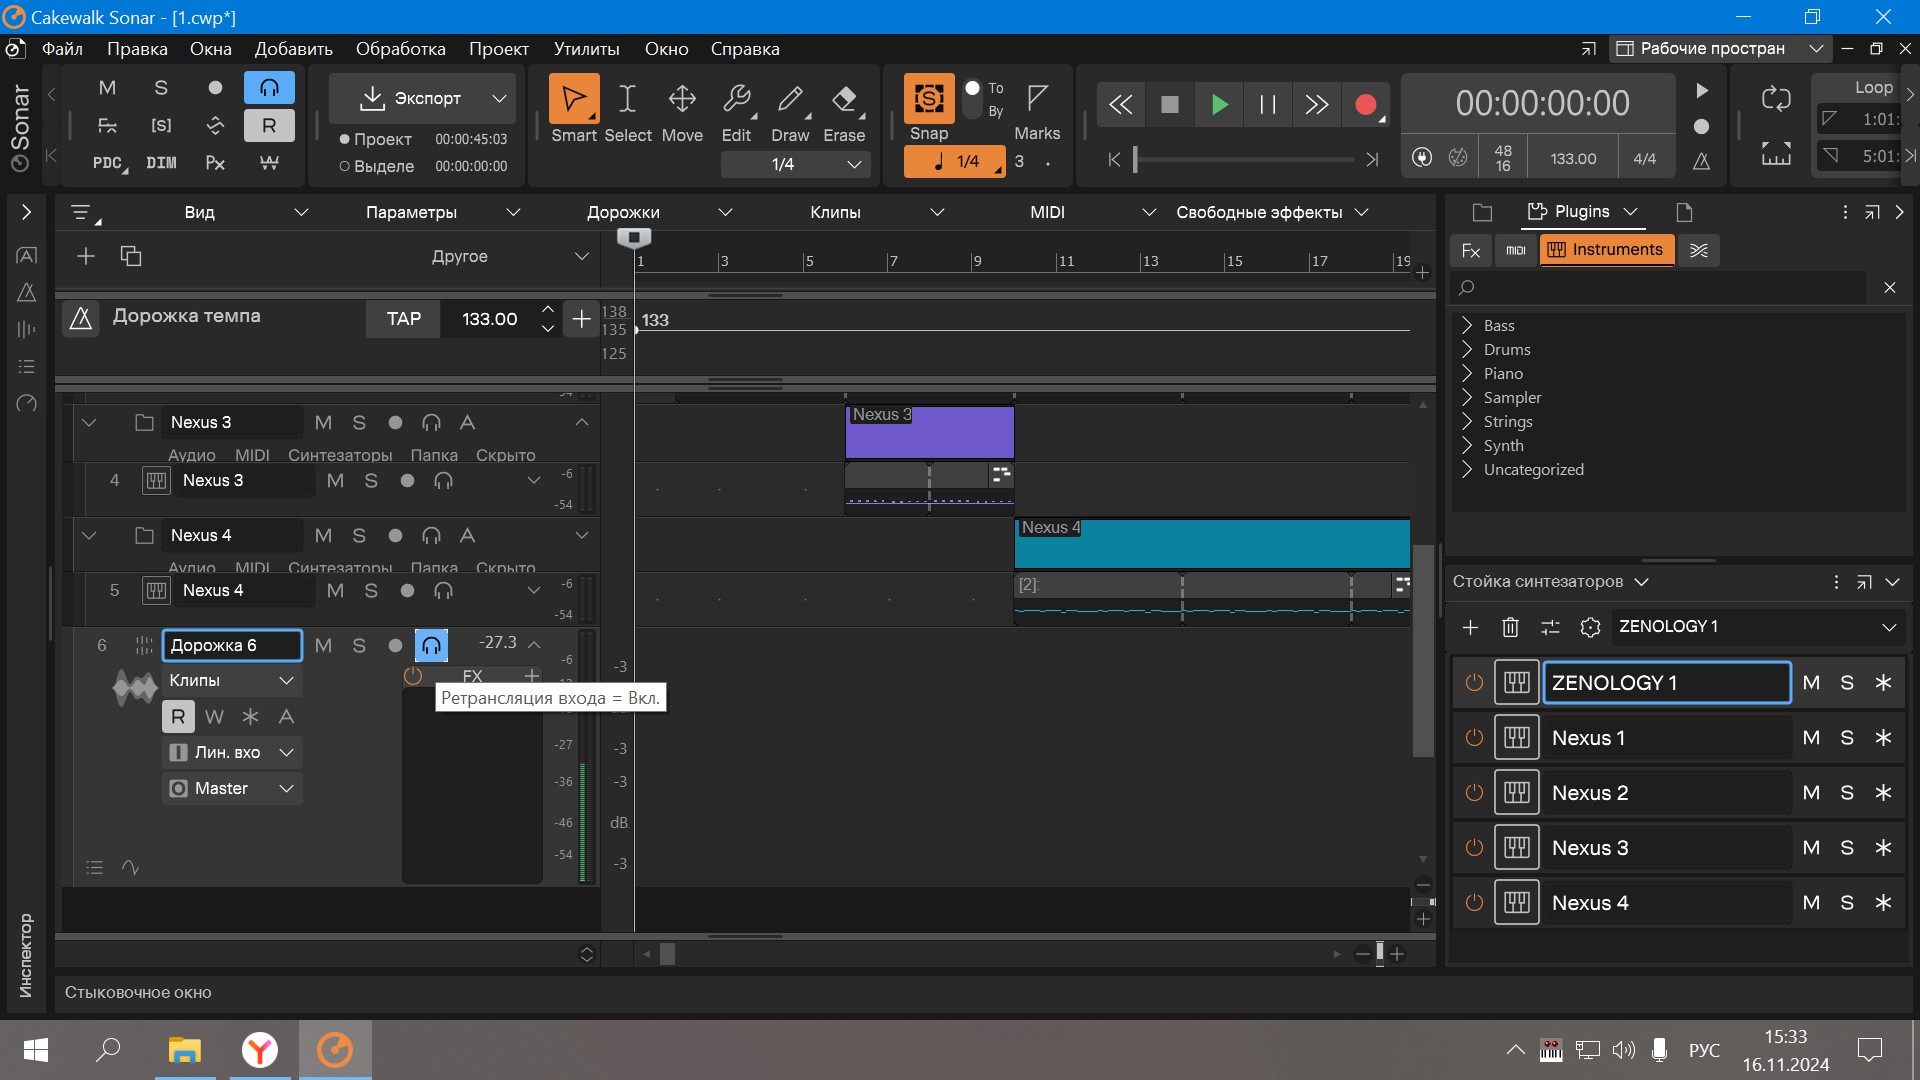The height and width of the screenshot is (1080, 1920).
Task: Start recording with the red Record button
Action: 1366,104
